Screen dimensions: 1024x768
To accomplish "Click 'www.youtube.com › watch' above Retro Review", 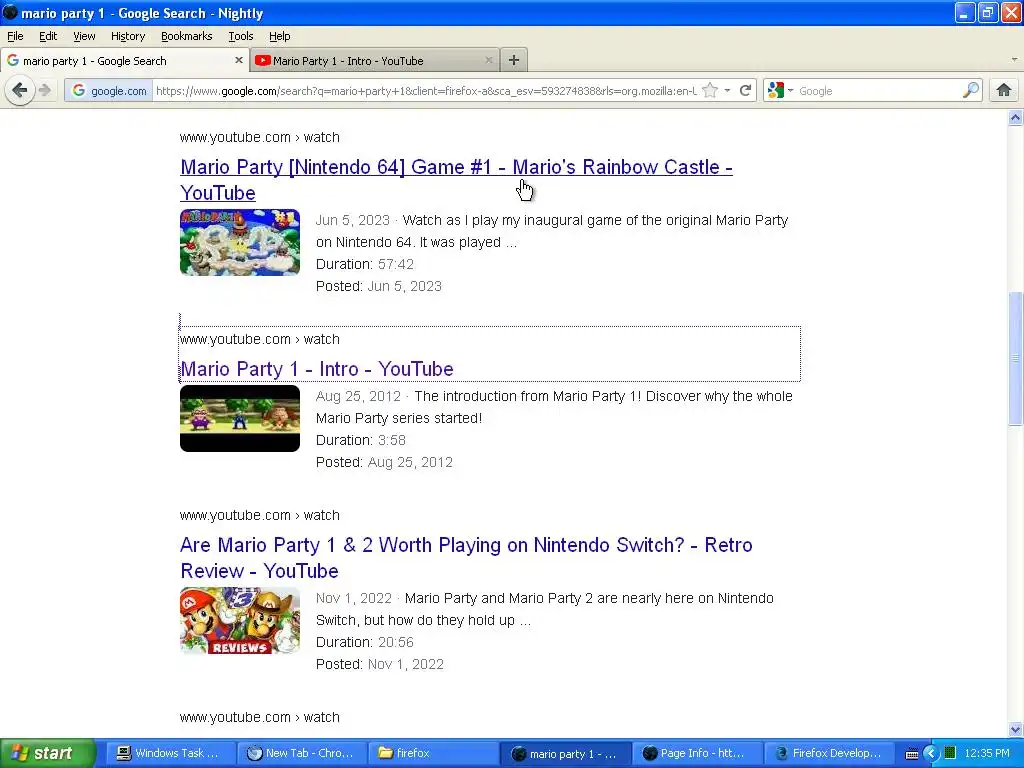I will (260, 515).
